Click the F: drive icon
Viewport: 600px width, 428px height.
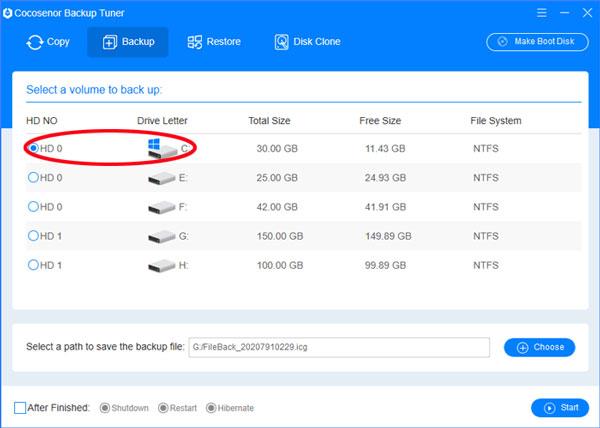[162, 207]
